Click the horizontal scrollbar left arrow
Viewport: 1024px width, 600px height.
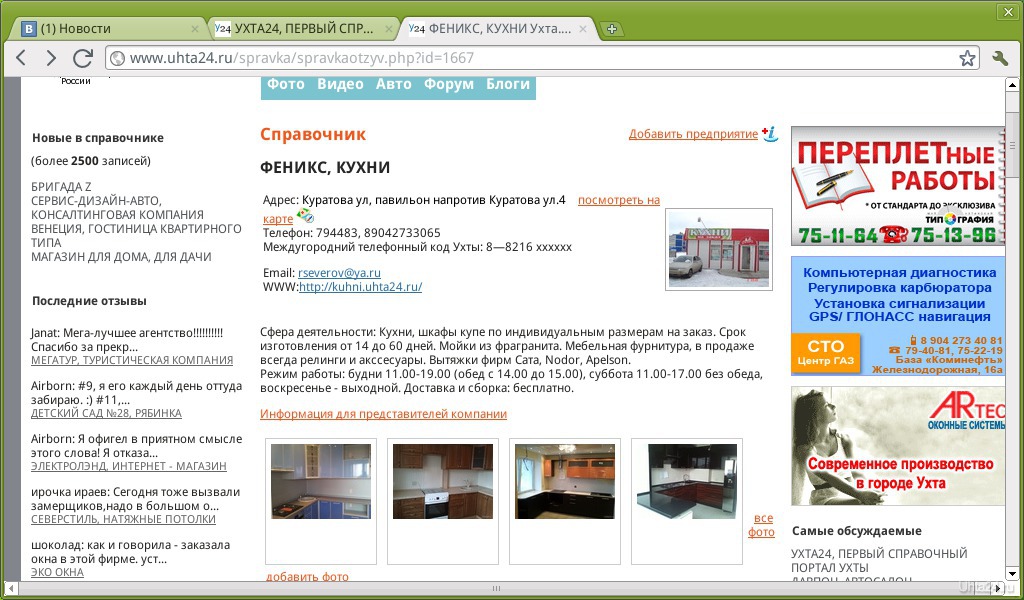[x=10, y=588]
